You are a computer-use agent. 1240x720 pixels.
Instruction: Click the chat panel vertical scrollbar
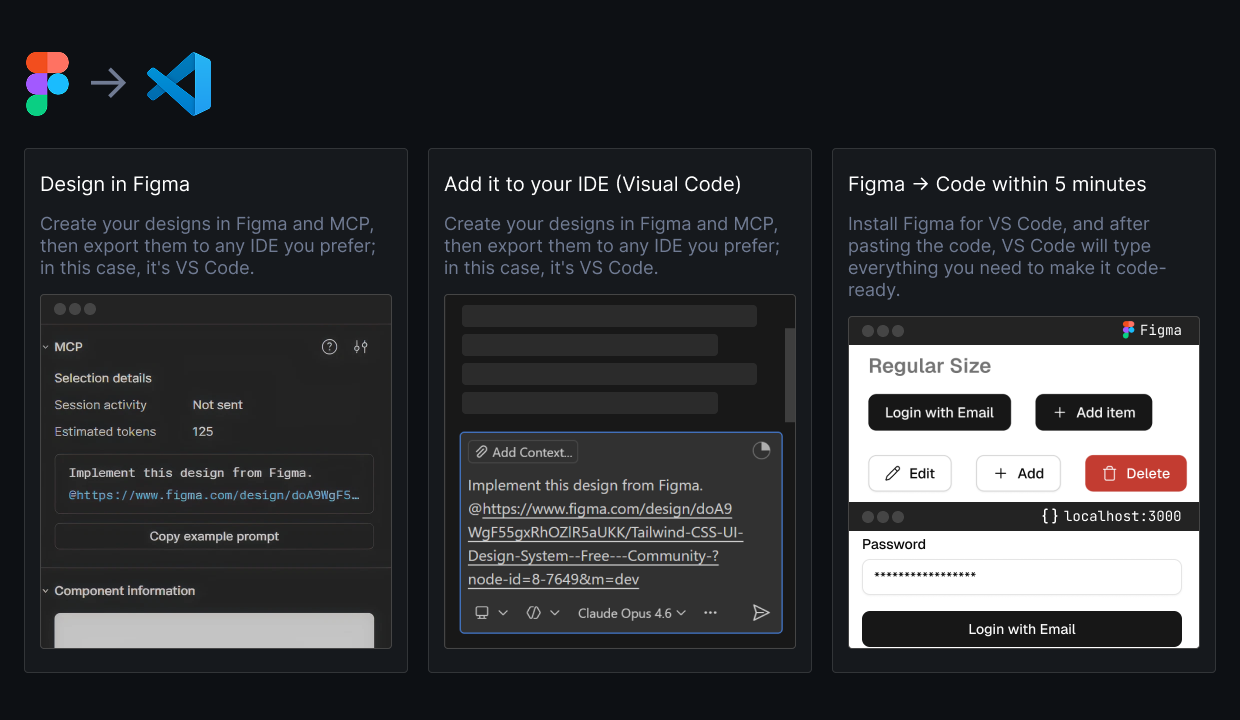[x=790, y=375]
